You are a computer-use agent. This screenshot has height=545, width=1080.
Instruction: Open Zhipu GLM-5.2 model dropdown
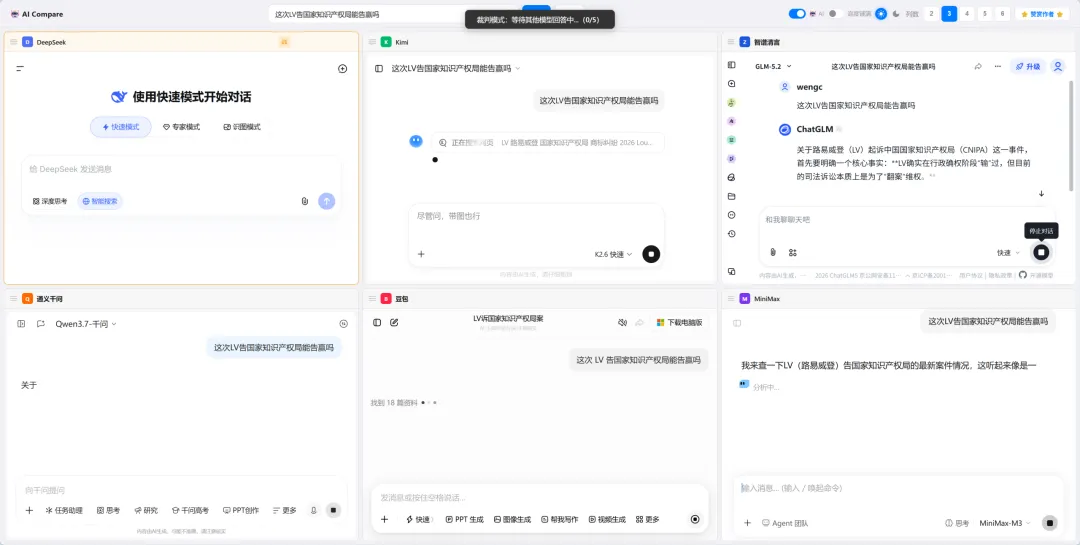coord(773,66)
